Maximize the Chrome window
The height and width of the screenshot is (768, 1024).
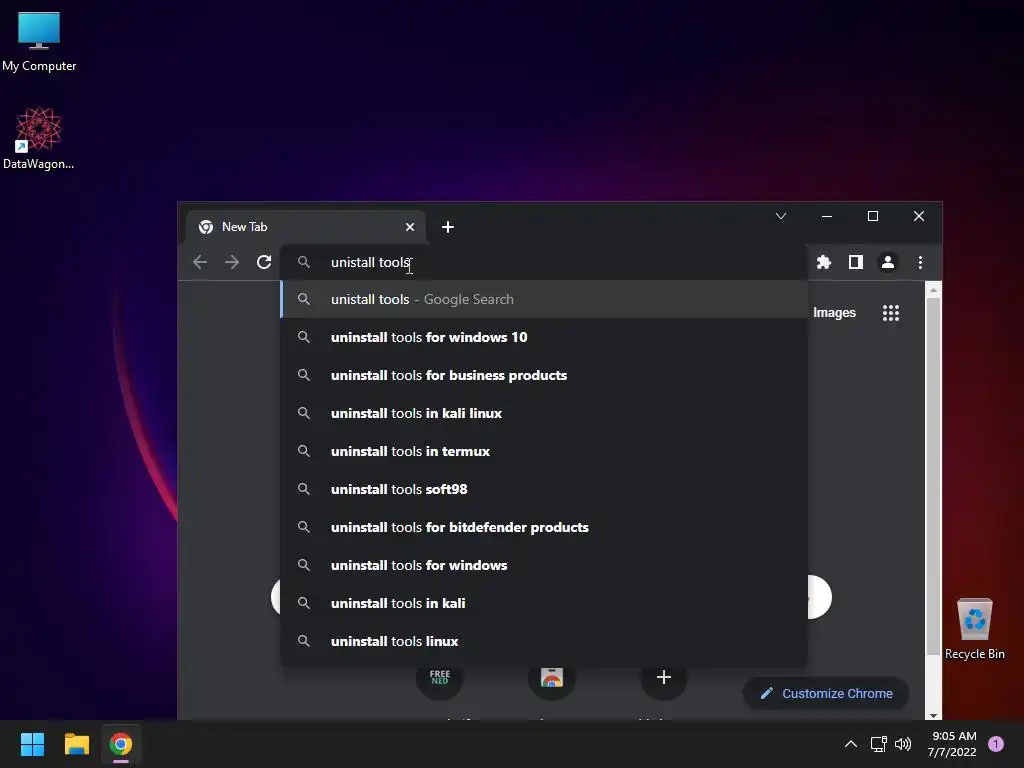click(x=872, y=216)
